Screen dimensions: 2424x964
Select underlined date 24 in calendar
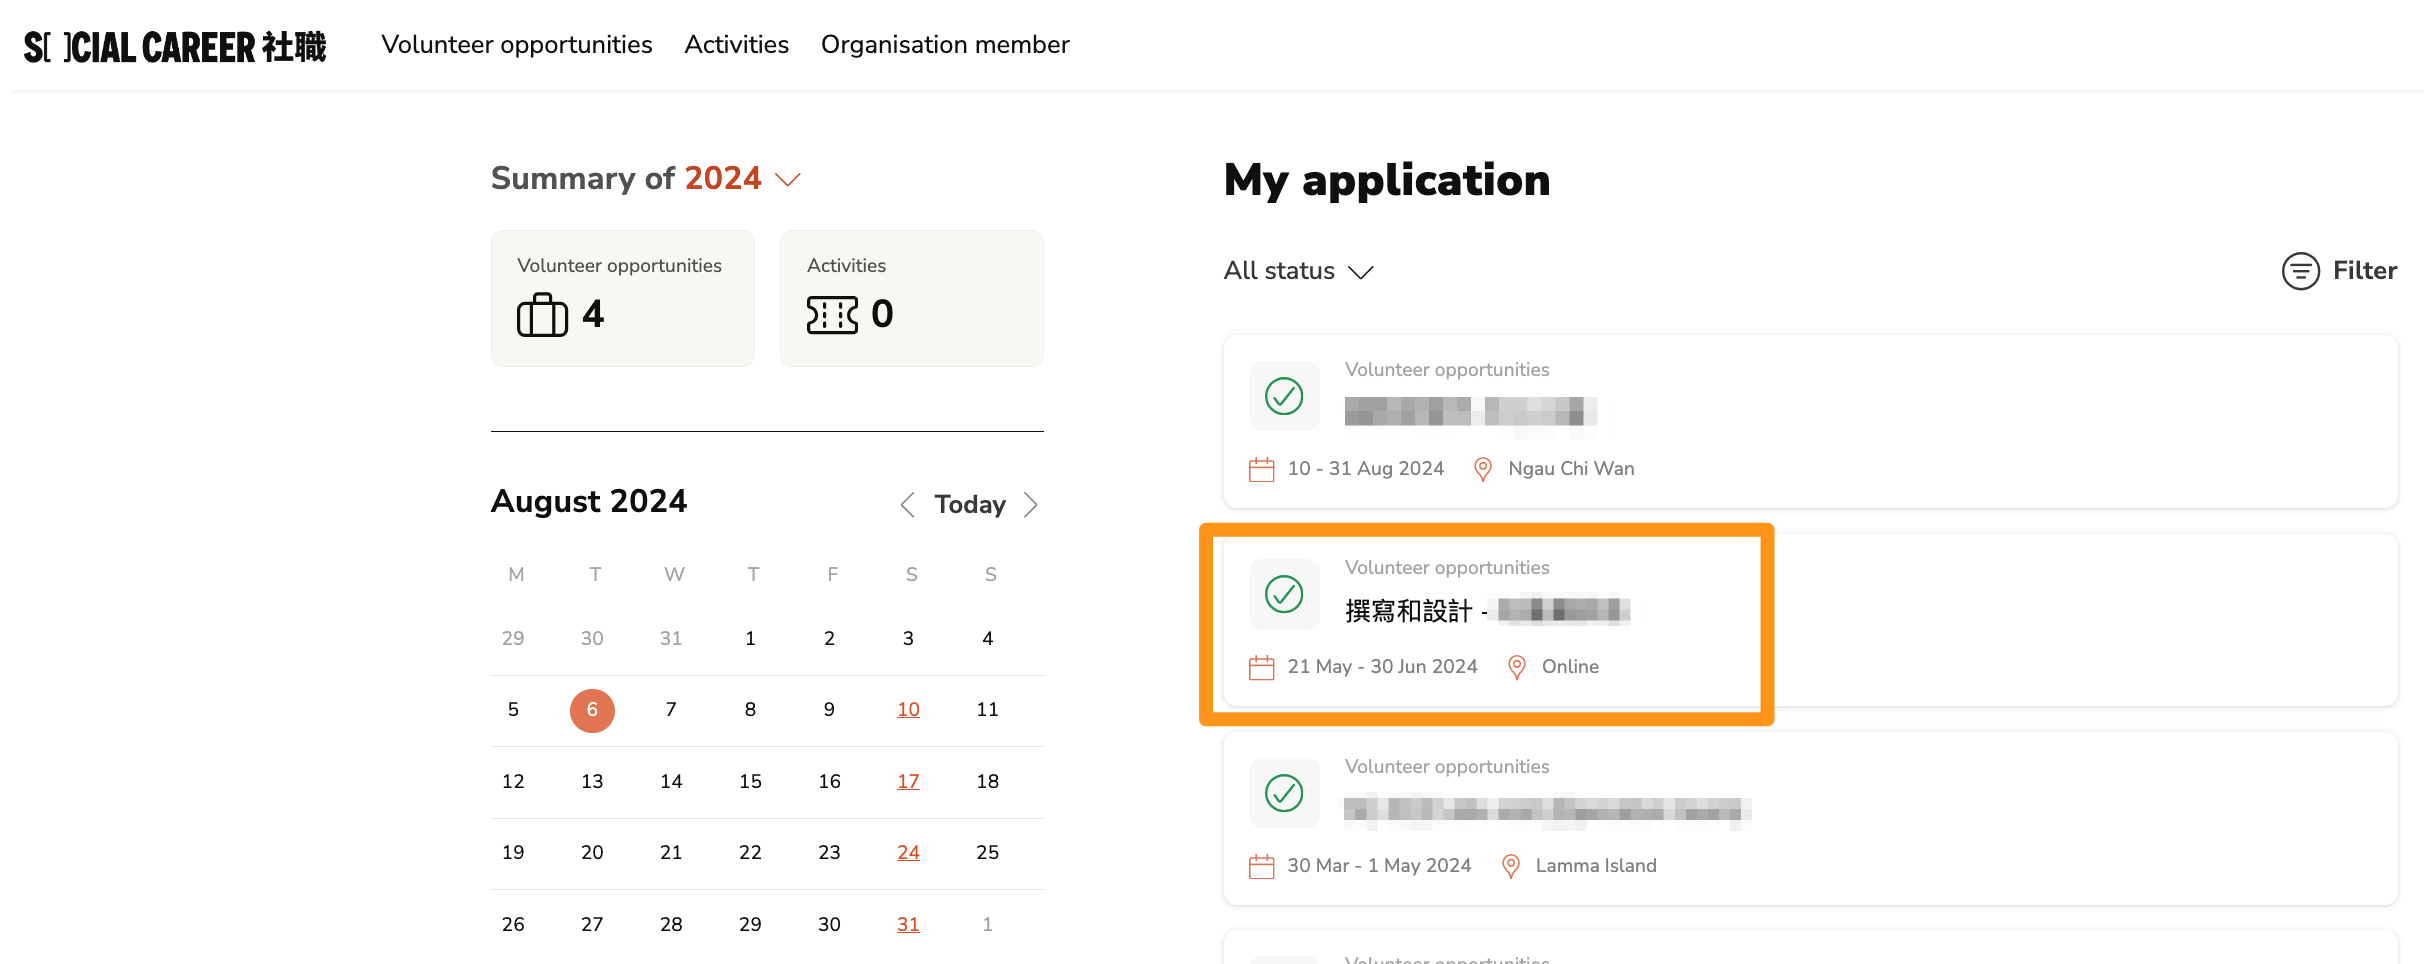click(908, 853)
